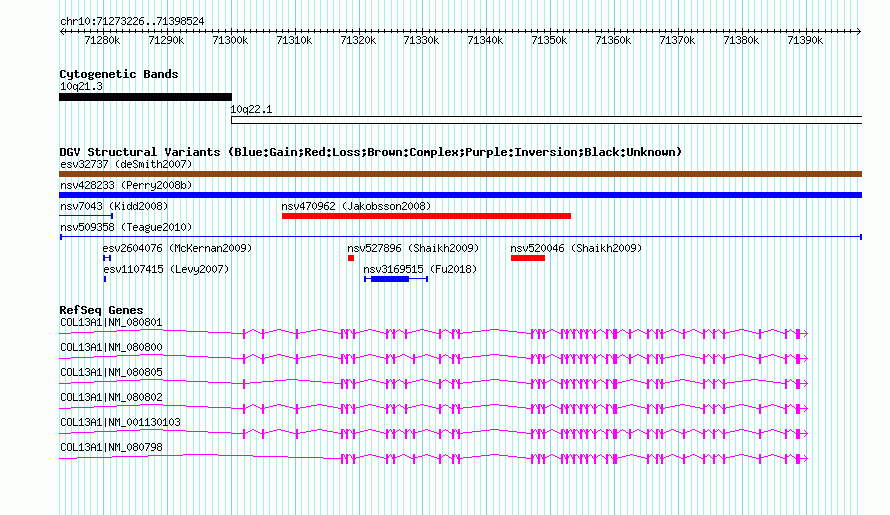Click the 10q22.1 band label

coord(251,110)
